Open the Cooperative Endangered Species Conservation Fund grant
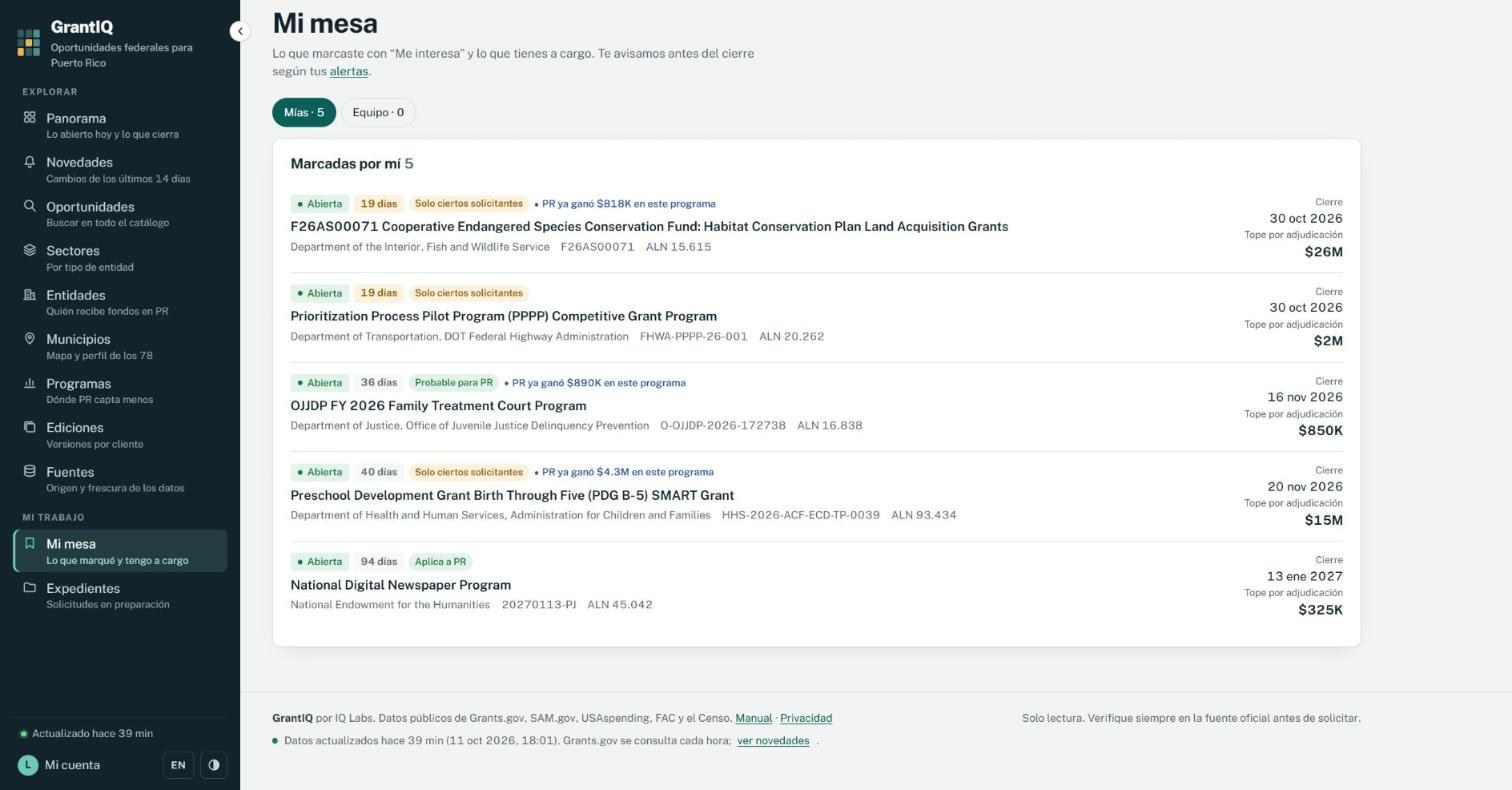The height and width of the screenshot is (790, 1512). click(649, 227)
